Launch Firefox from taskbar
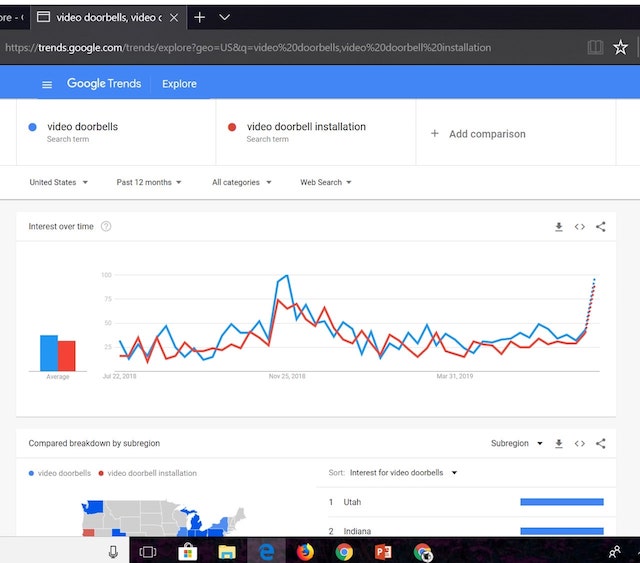 point(305,552)
